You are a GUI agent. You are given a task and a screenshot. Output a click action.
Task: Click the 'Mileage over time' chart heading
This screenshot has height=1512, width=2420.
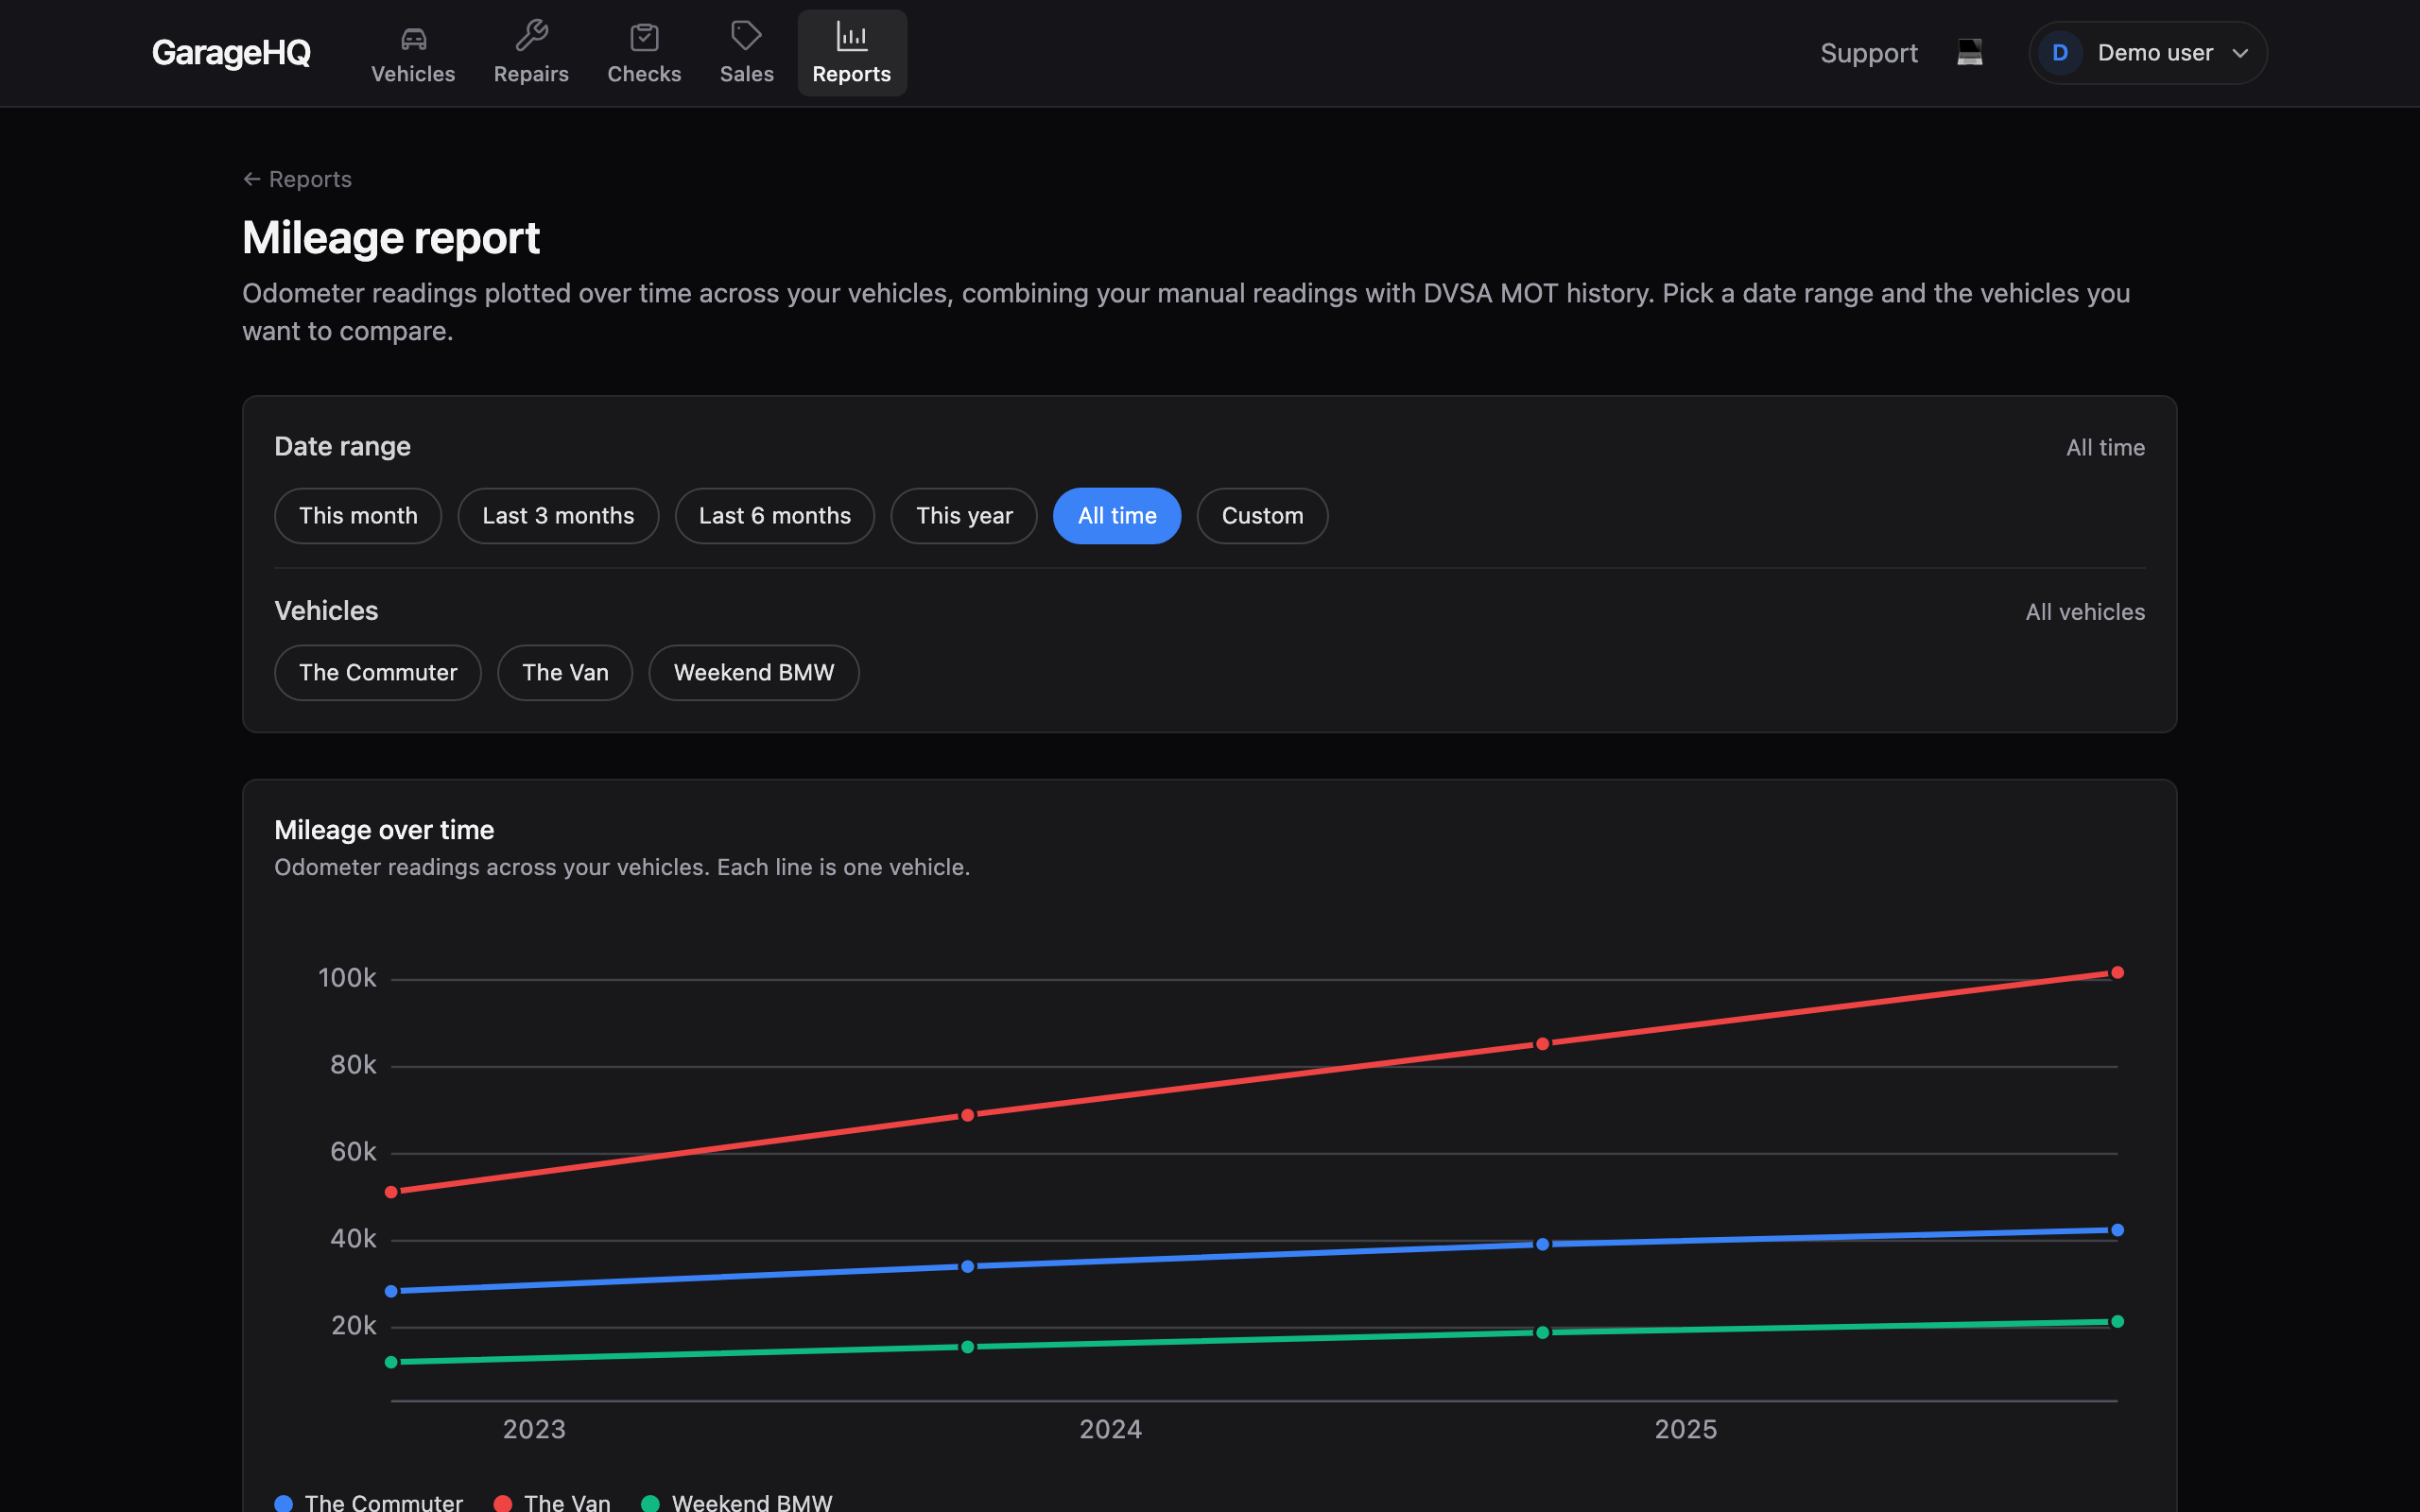click(384, 830)
